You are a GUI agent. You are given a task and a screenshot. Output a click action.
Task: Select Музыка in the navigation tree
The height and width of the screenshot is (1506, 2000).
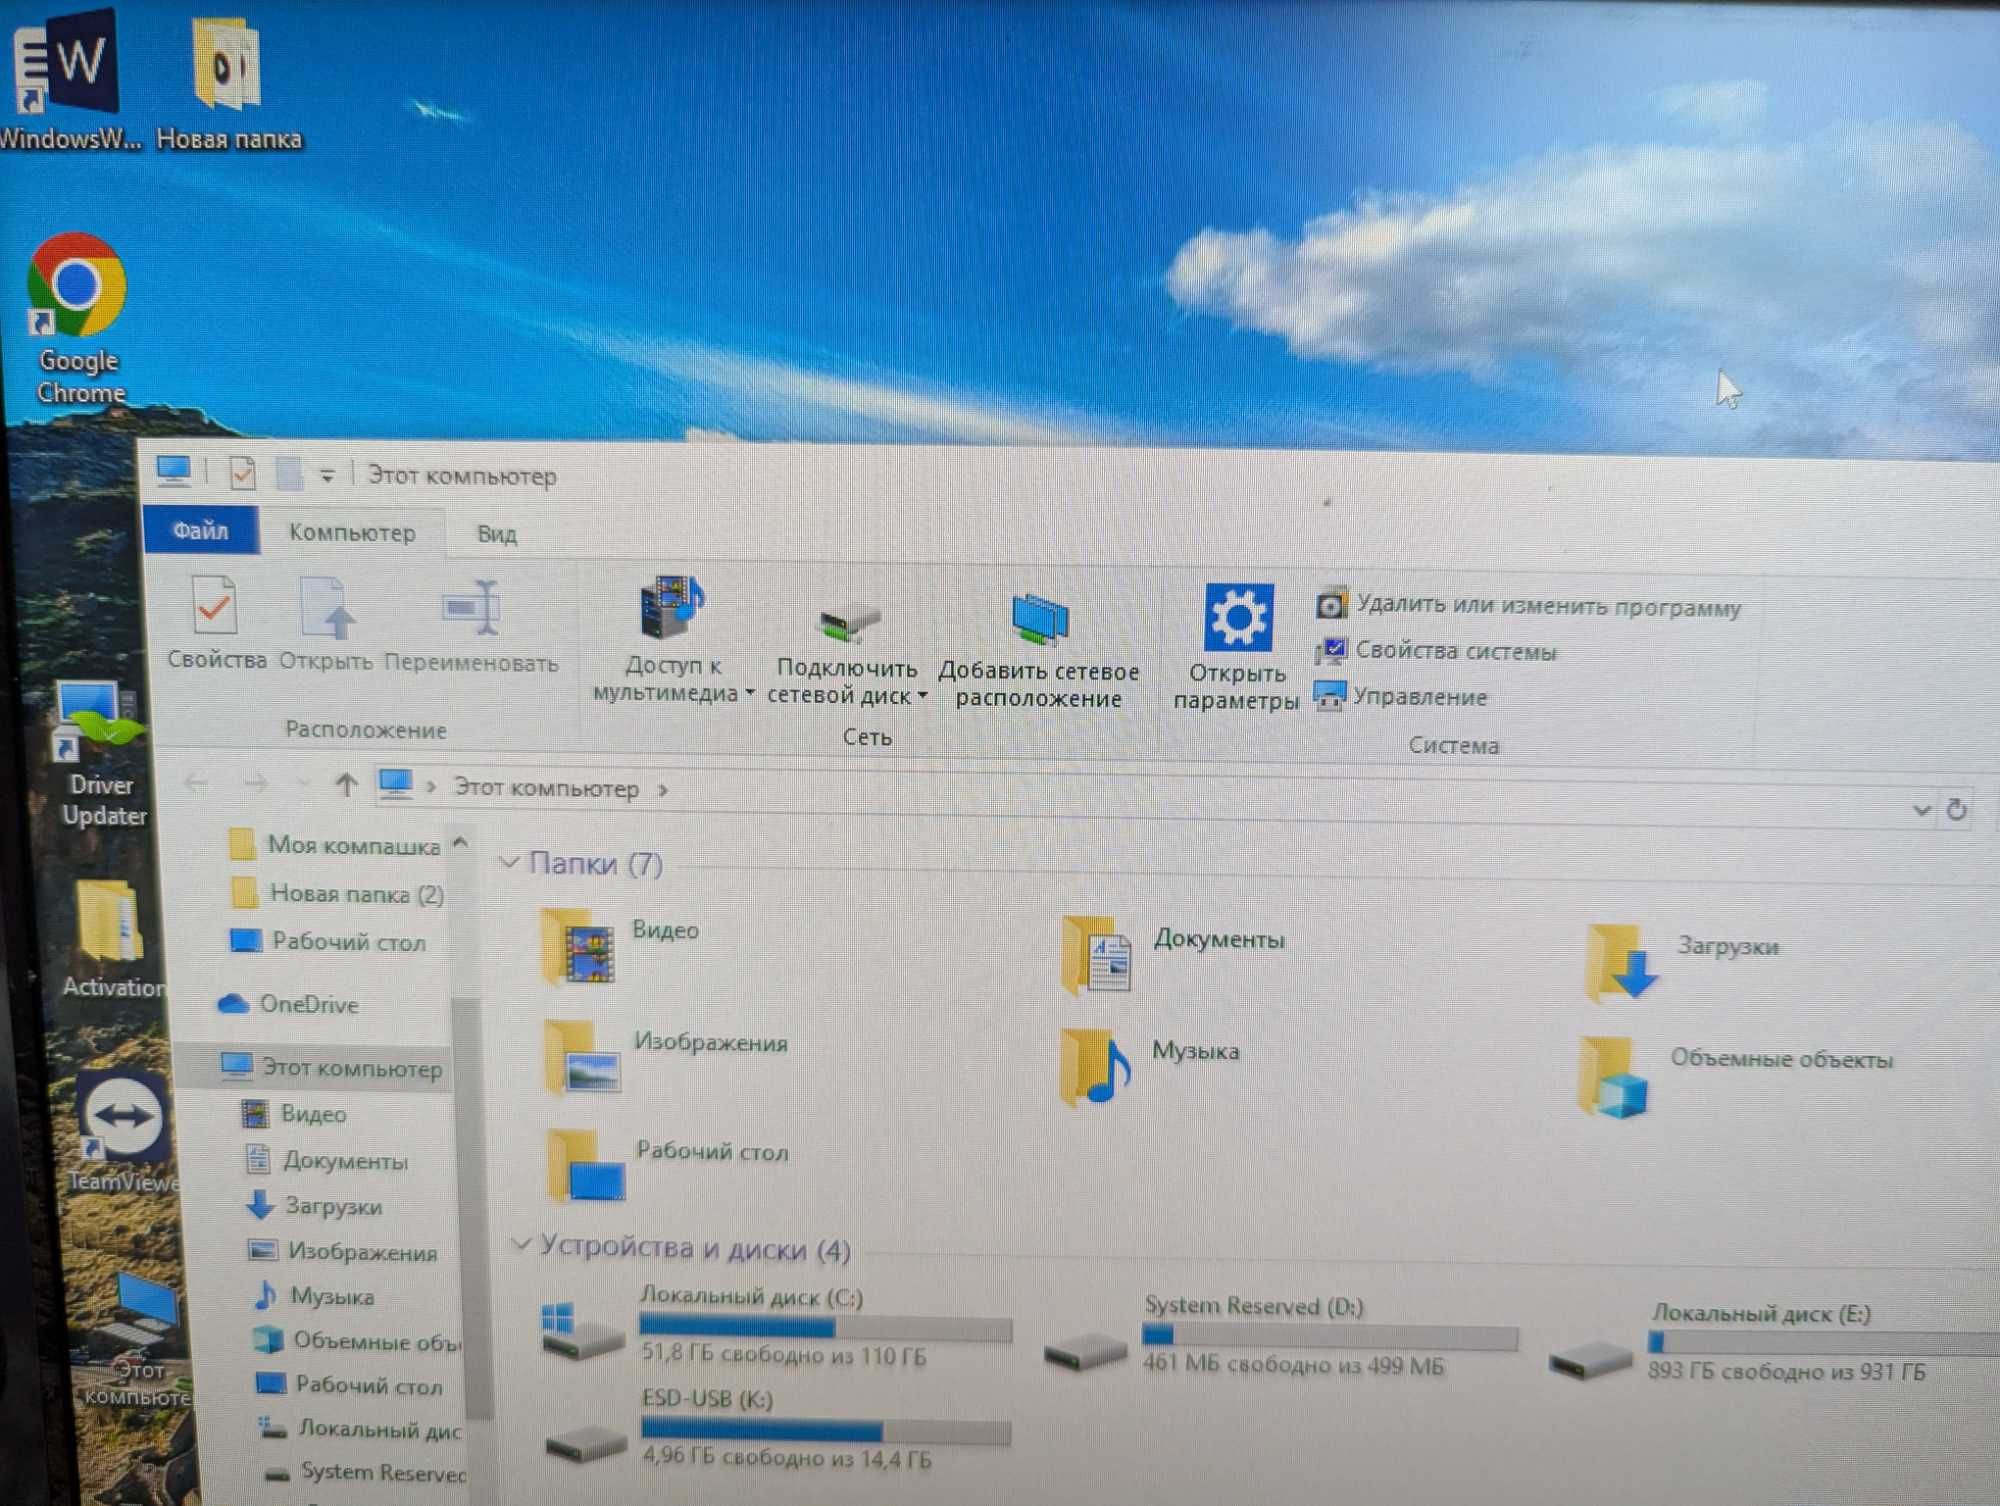[314, 1296]
